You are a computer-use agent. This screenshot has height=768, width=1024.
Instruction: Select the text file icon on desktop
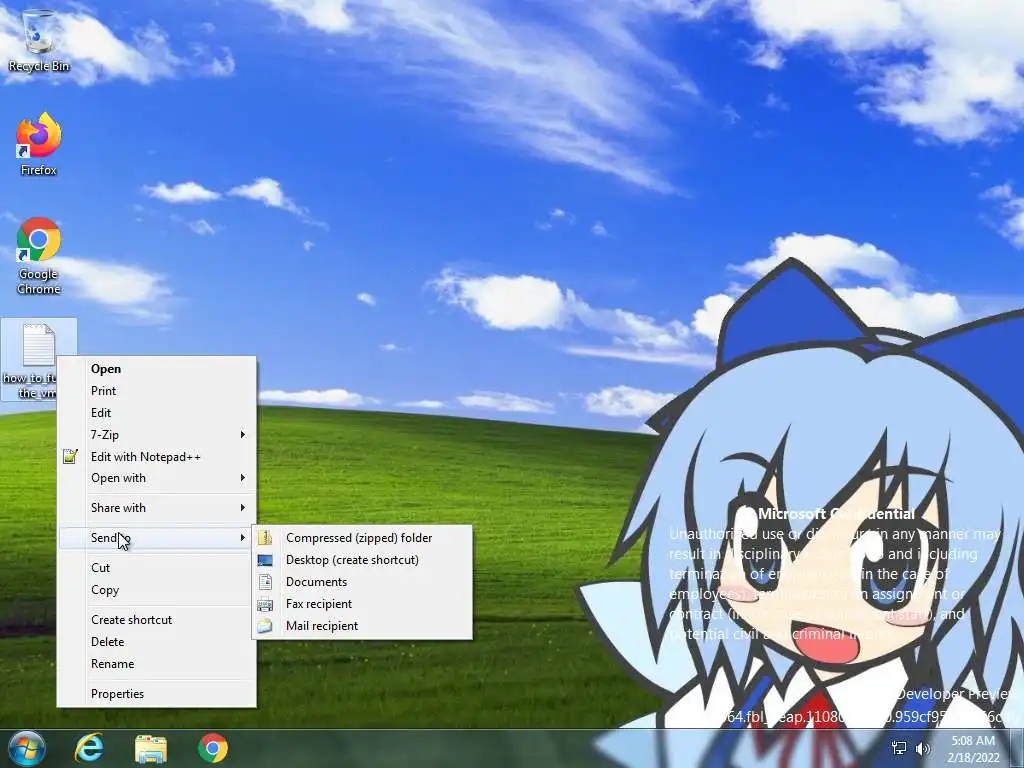[x=39, y=345]
